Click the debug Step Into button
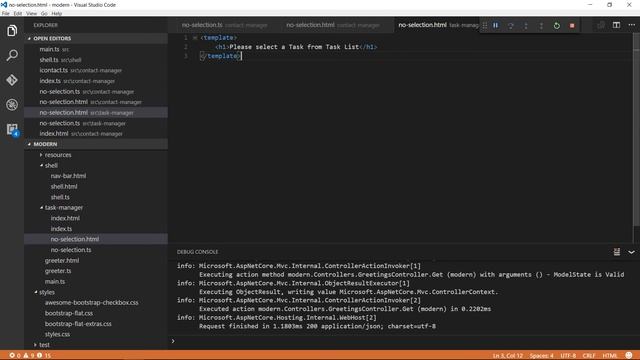640x360 pixels. click(526, 25)
